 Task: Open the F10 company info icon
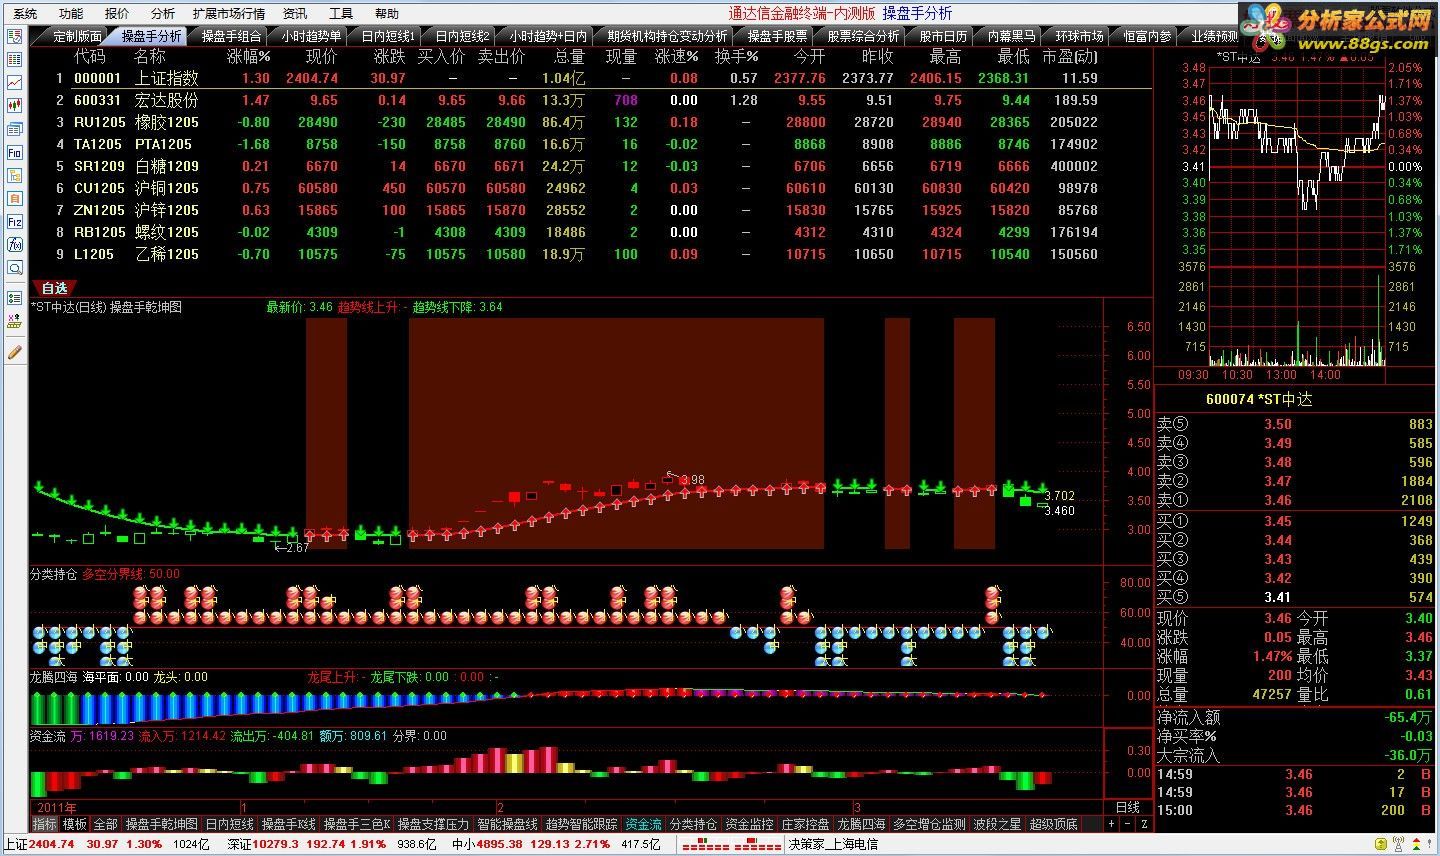[x=14, y=152]
